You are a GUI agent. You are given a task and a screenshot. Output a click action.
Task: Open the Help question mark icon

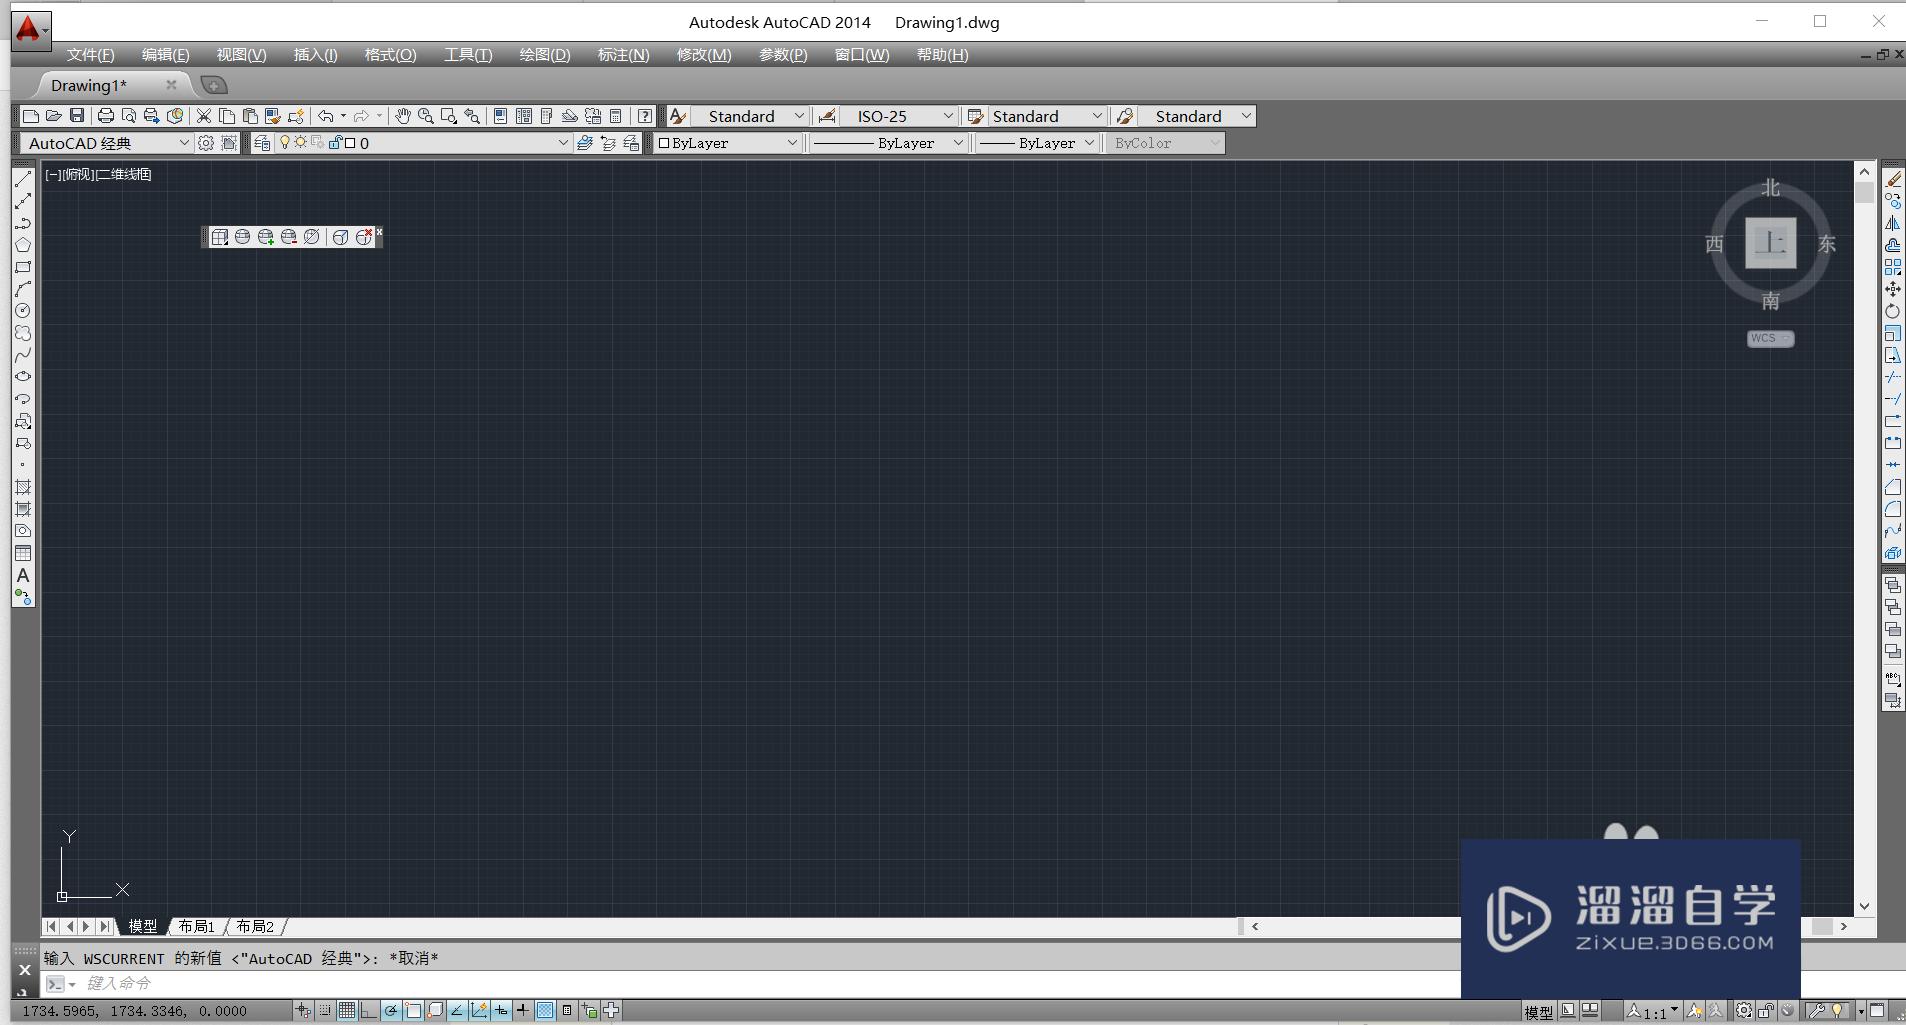(645, 116)
